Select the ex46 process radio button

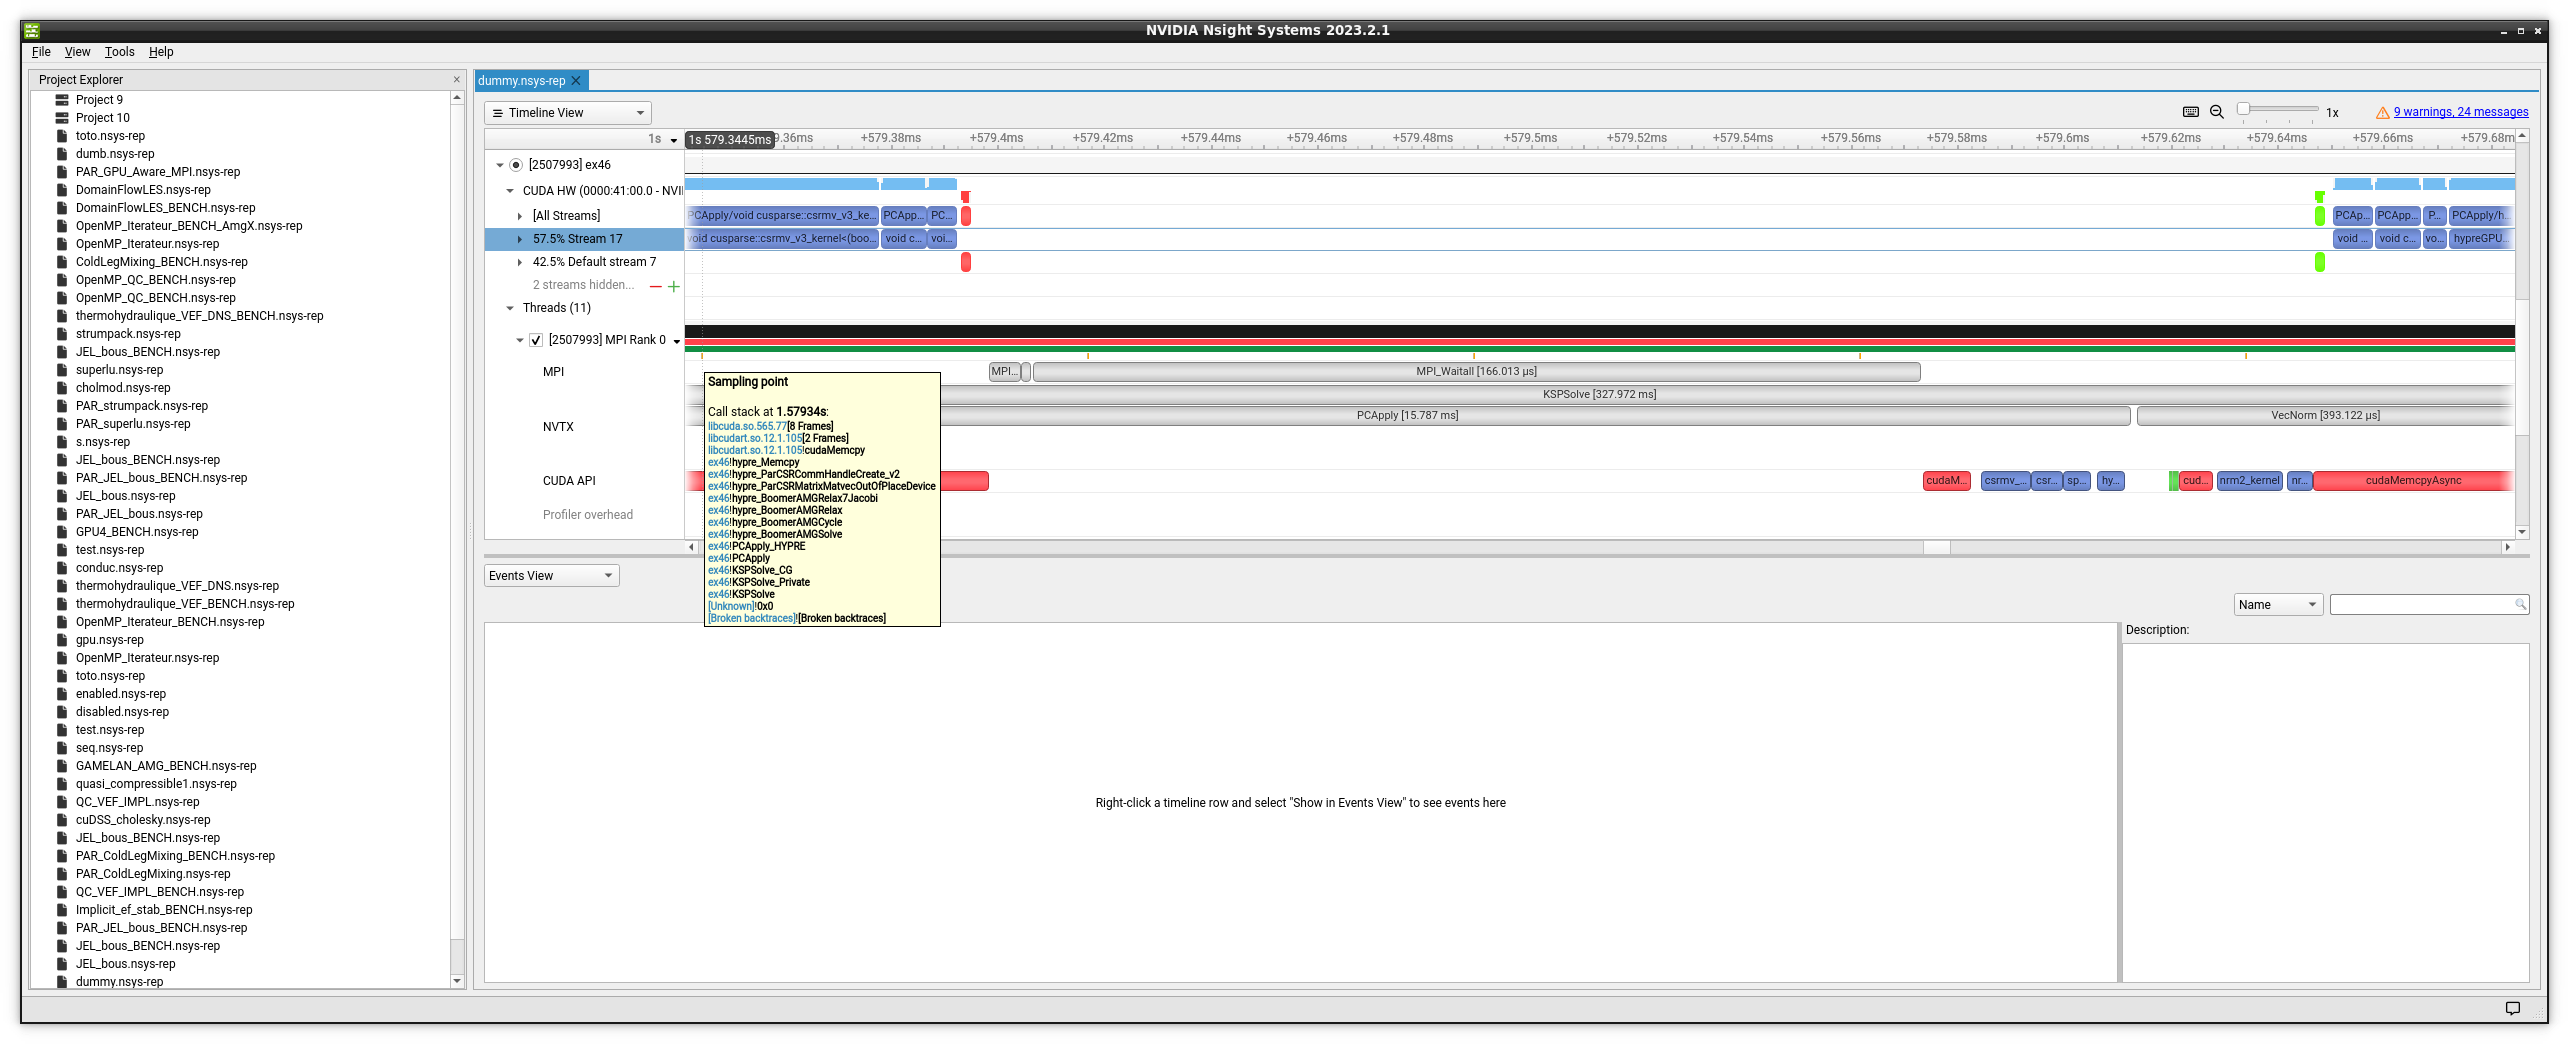(516, 165)
